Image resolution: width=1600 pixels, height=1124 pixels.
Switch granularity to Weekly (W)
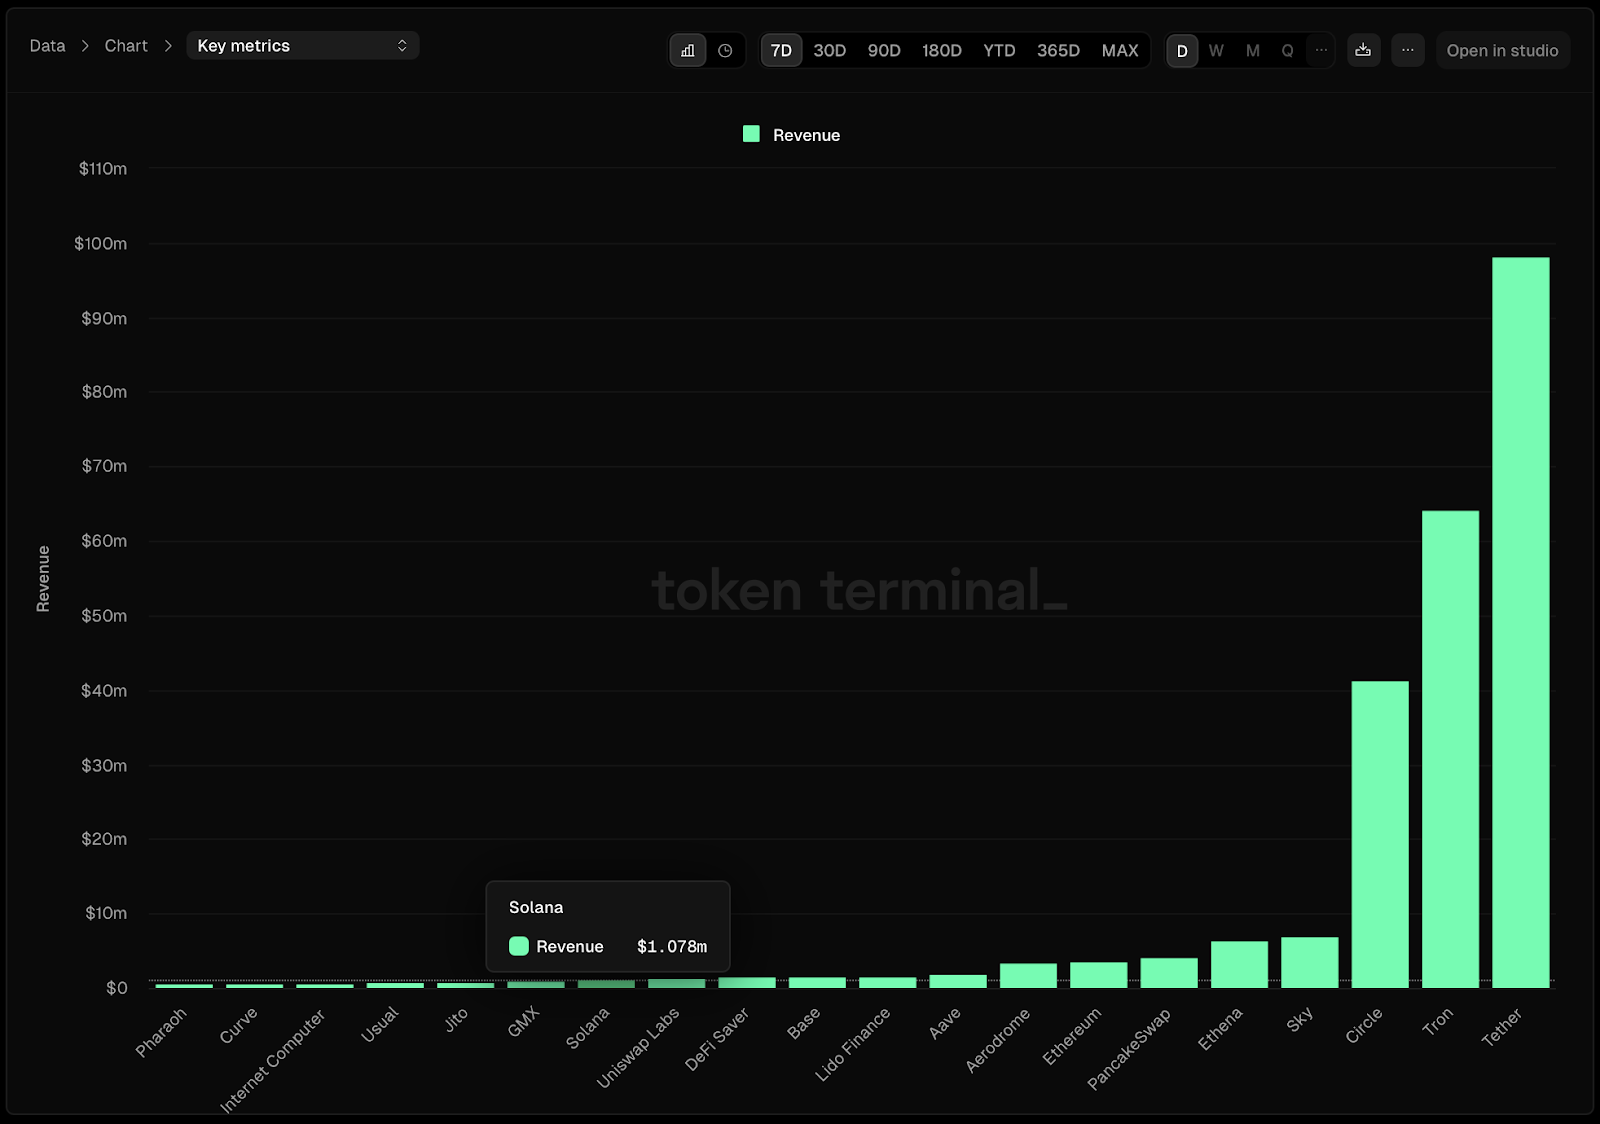click(1216, 50)
